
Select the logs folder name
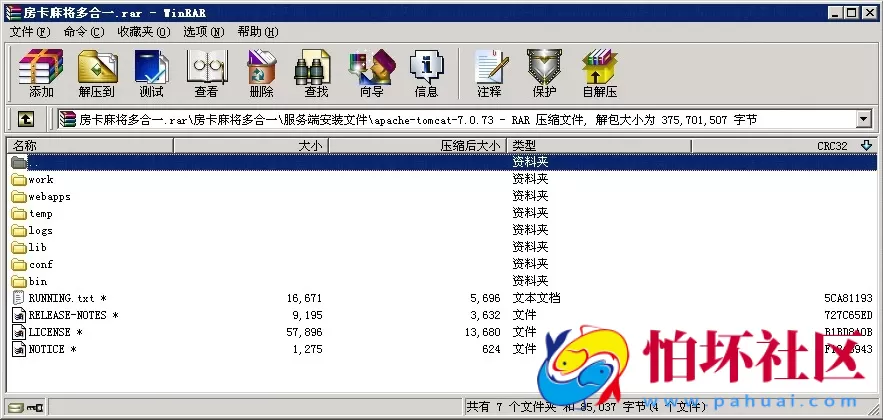click(41, 230)
